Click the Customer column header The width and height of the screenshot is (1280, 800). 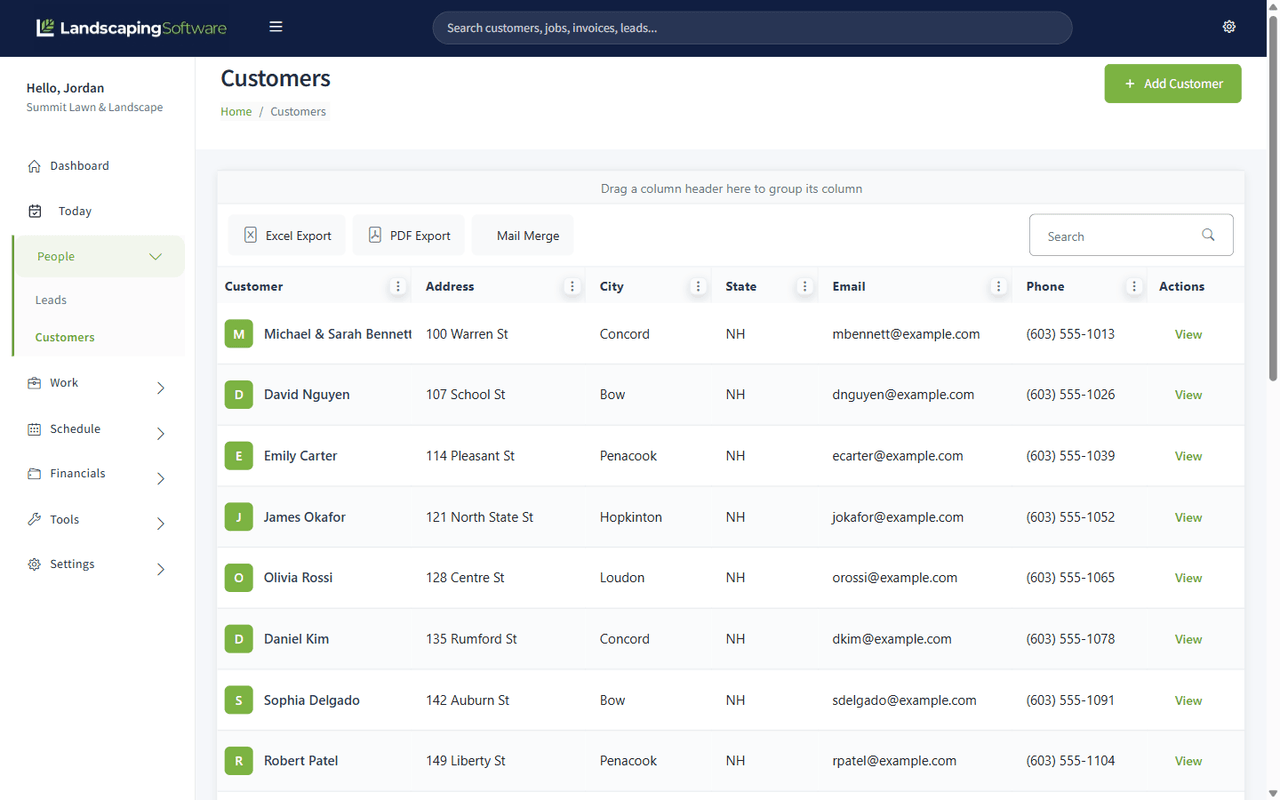(x=254, y=287)
